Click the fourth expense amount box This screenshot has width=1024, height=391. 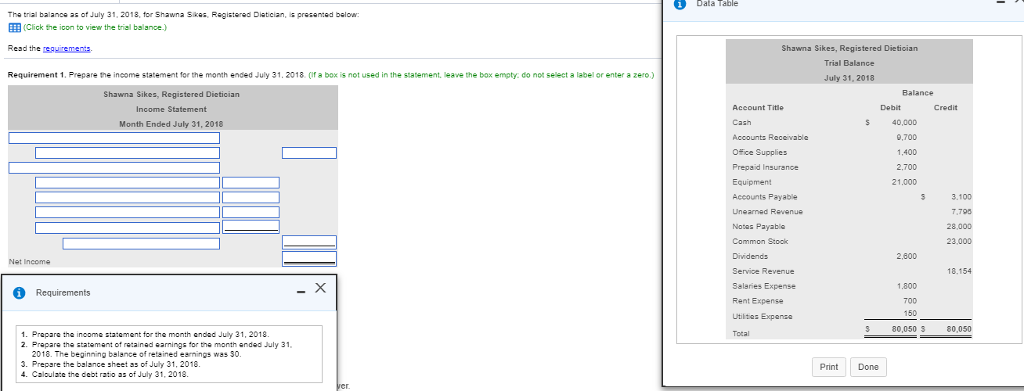coord(251,227)
